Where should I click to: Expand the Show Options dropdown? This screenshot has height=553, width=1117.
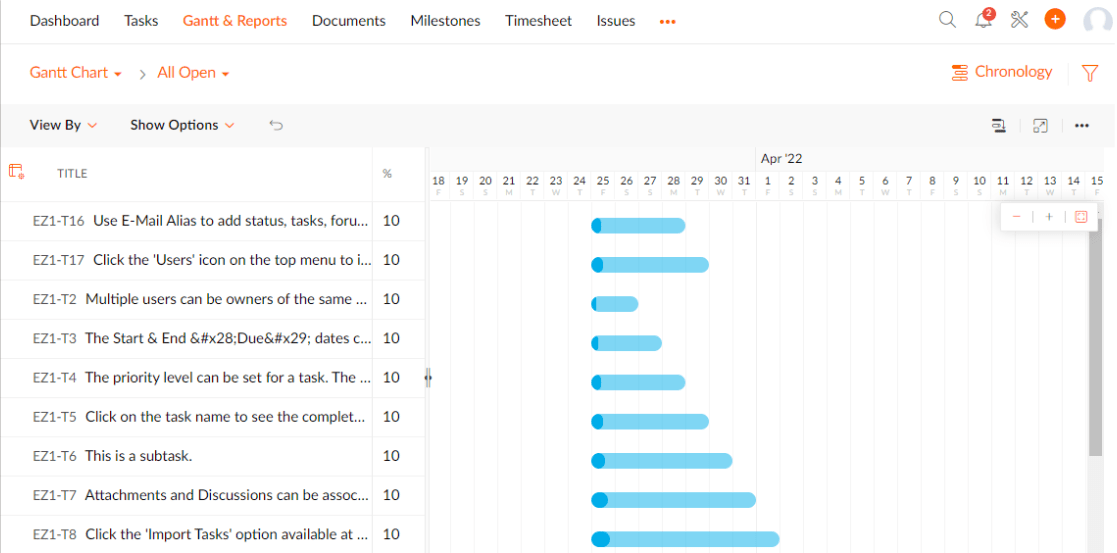tap(182, 125)
